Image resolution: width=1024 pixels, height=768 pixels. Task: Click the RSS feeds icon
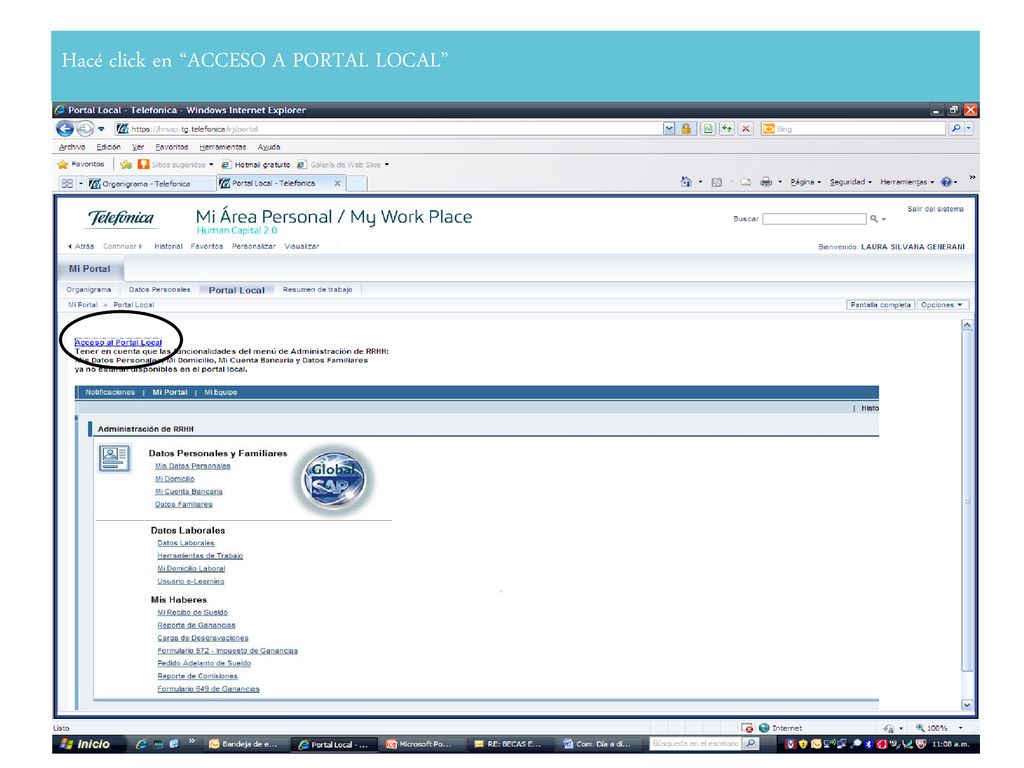[x=716, y=182]
